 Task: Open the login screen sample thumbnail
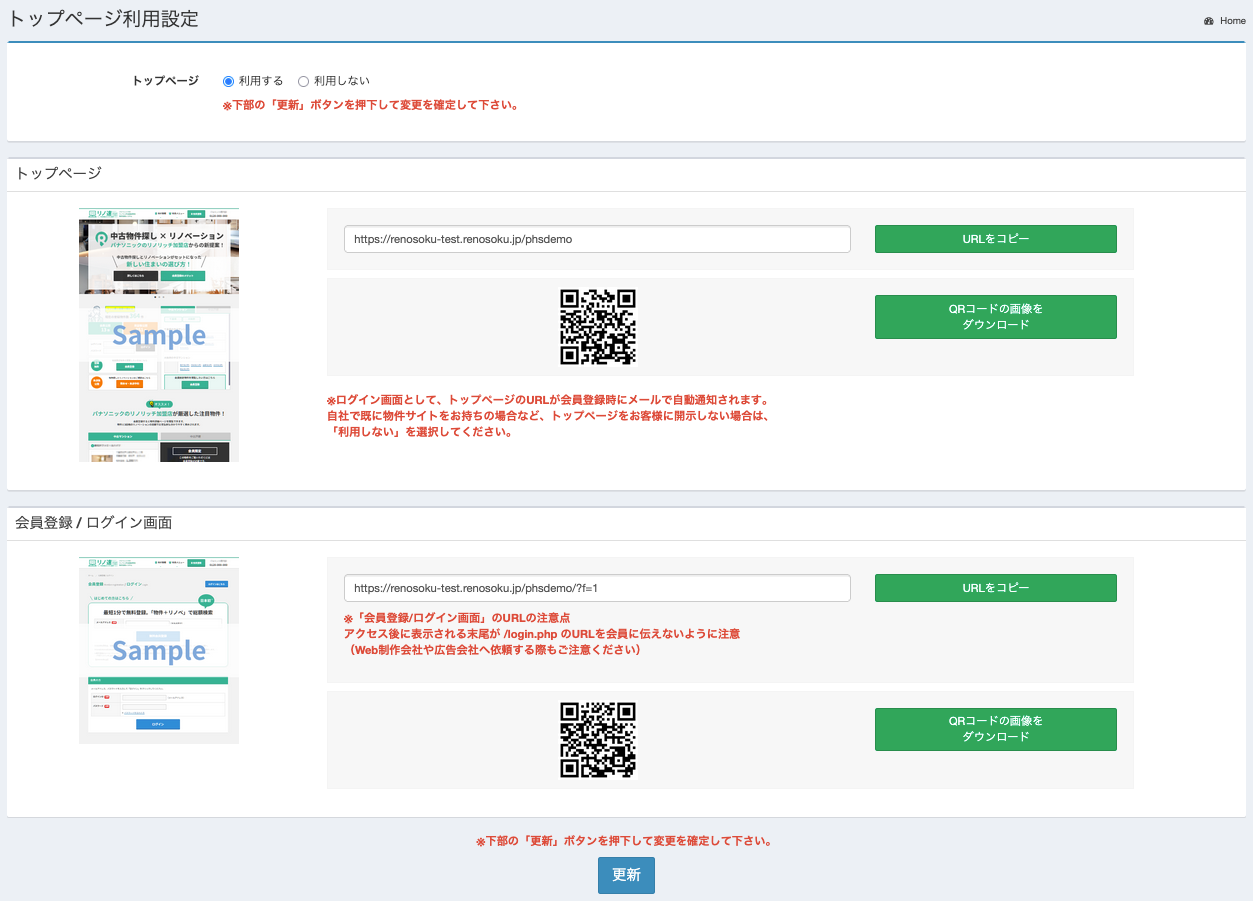(159, 650)
